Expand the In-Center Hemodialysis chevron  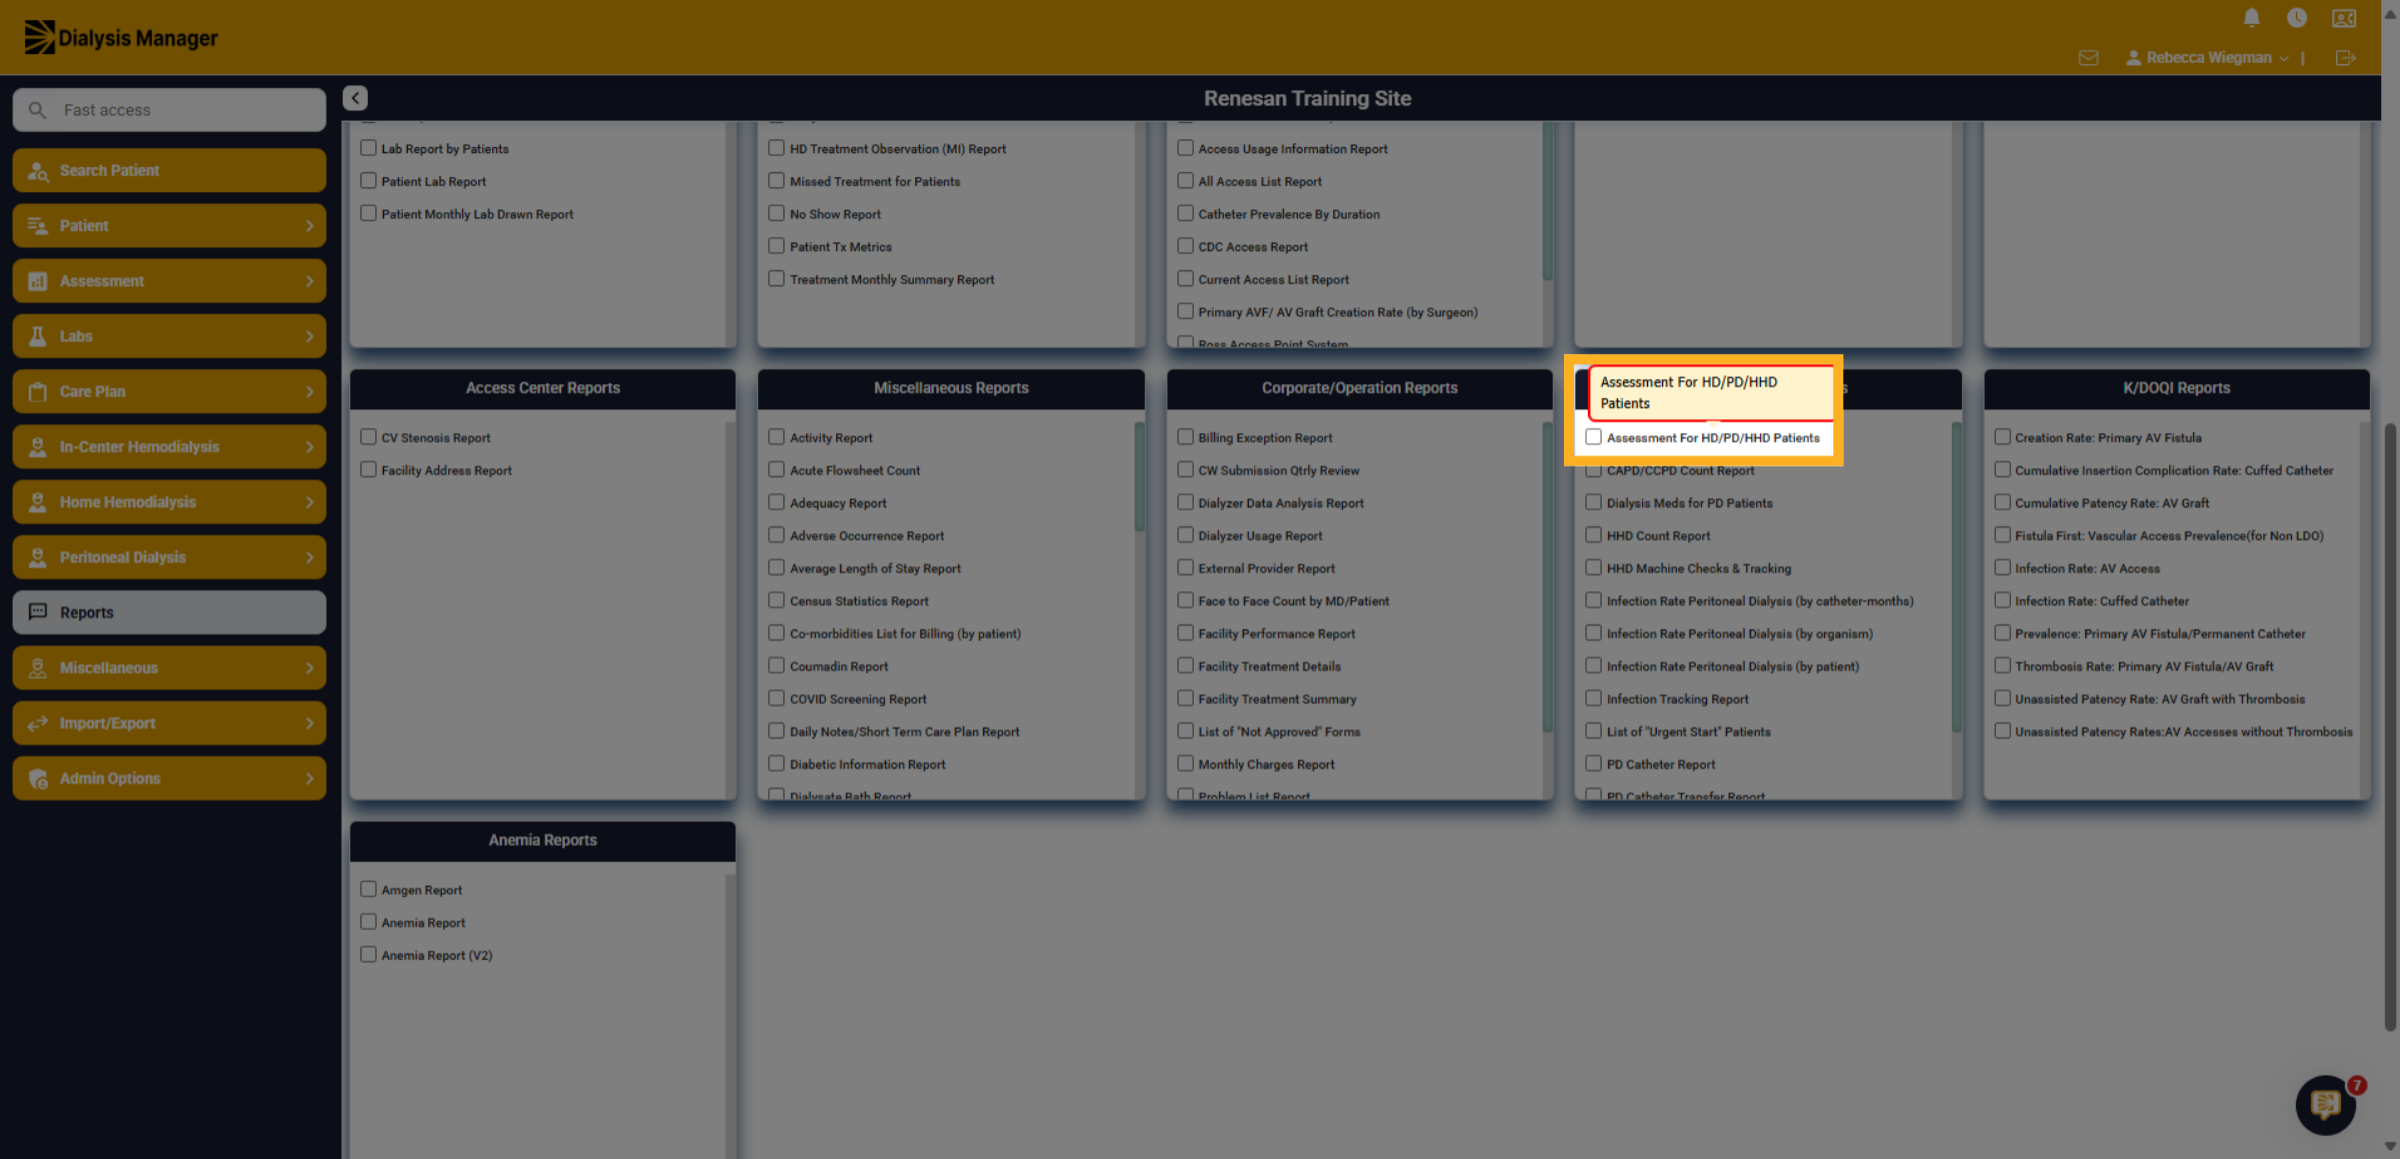pyautogui.click(x=310, y=447)
